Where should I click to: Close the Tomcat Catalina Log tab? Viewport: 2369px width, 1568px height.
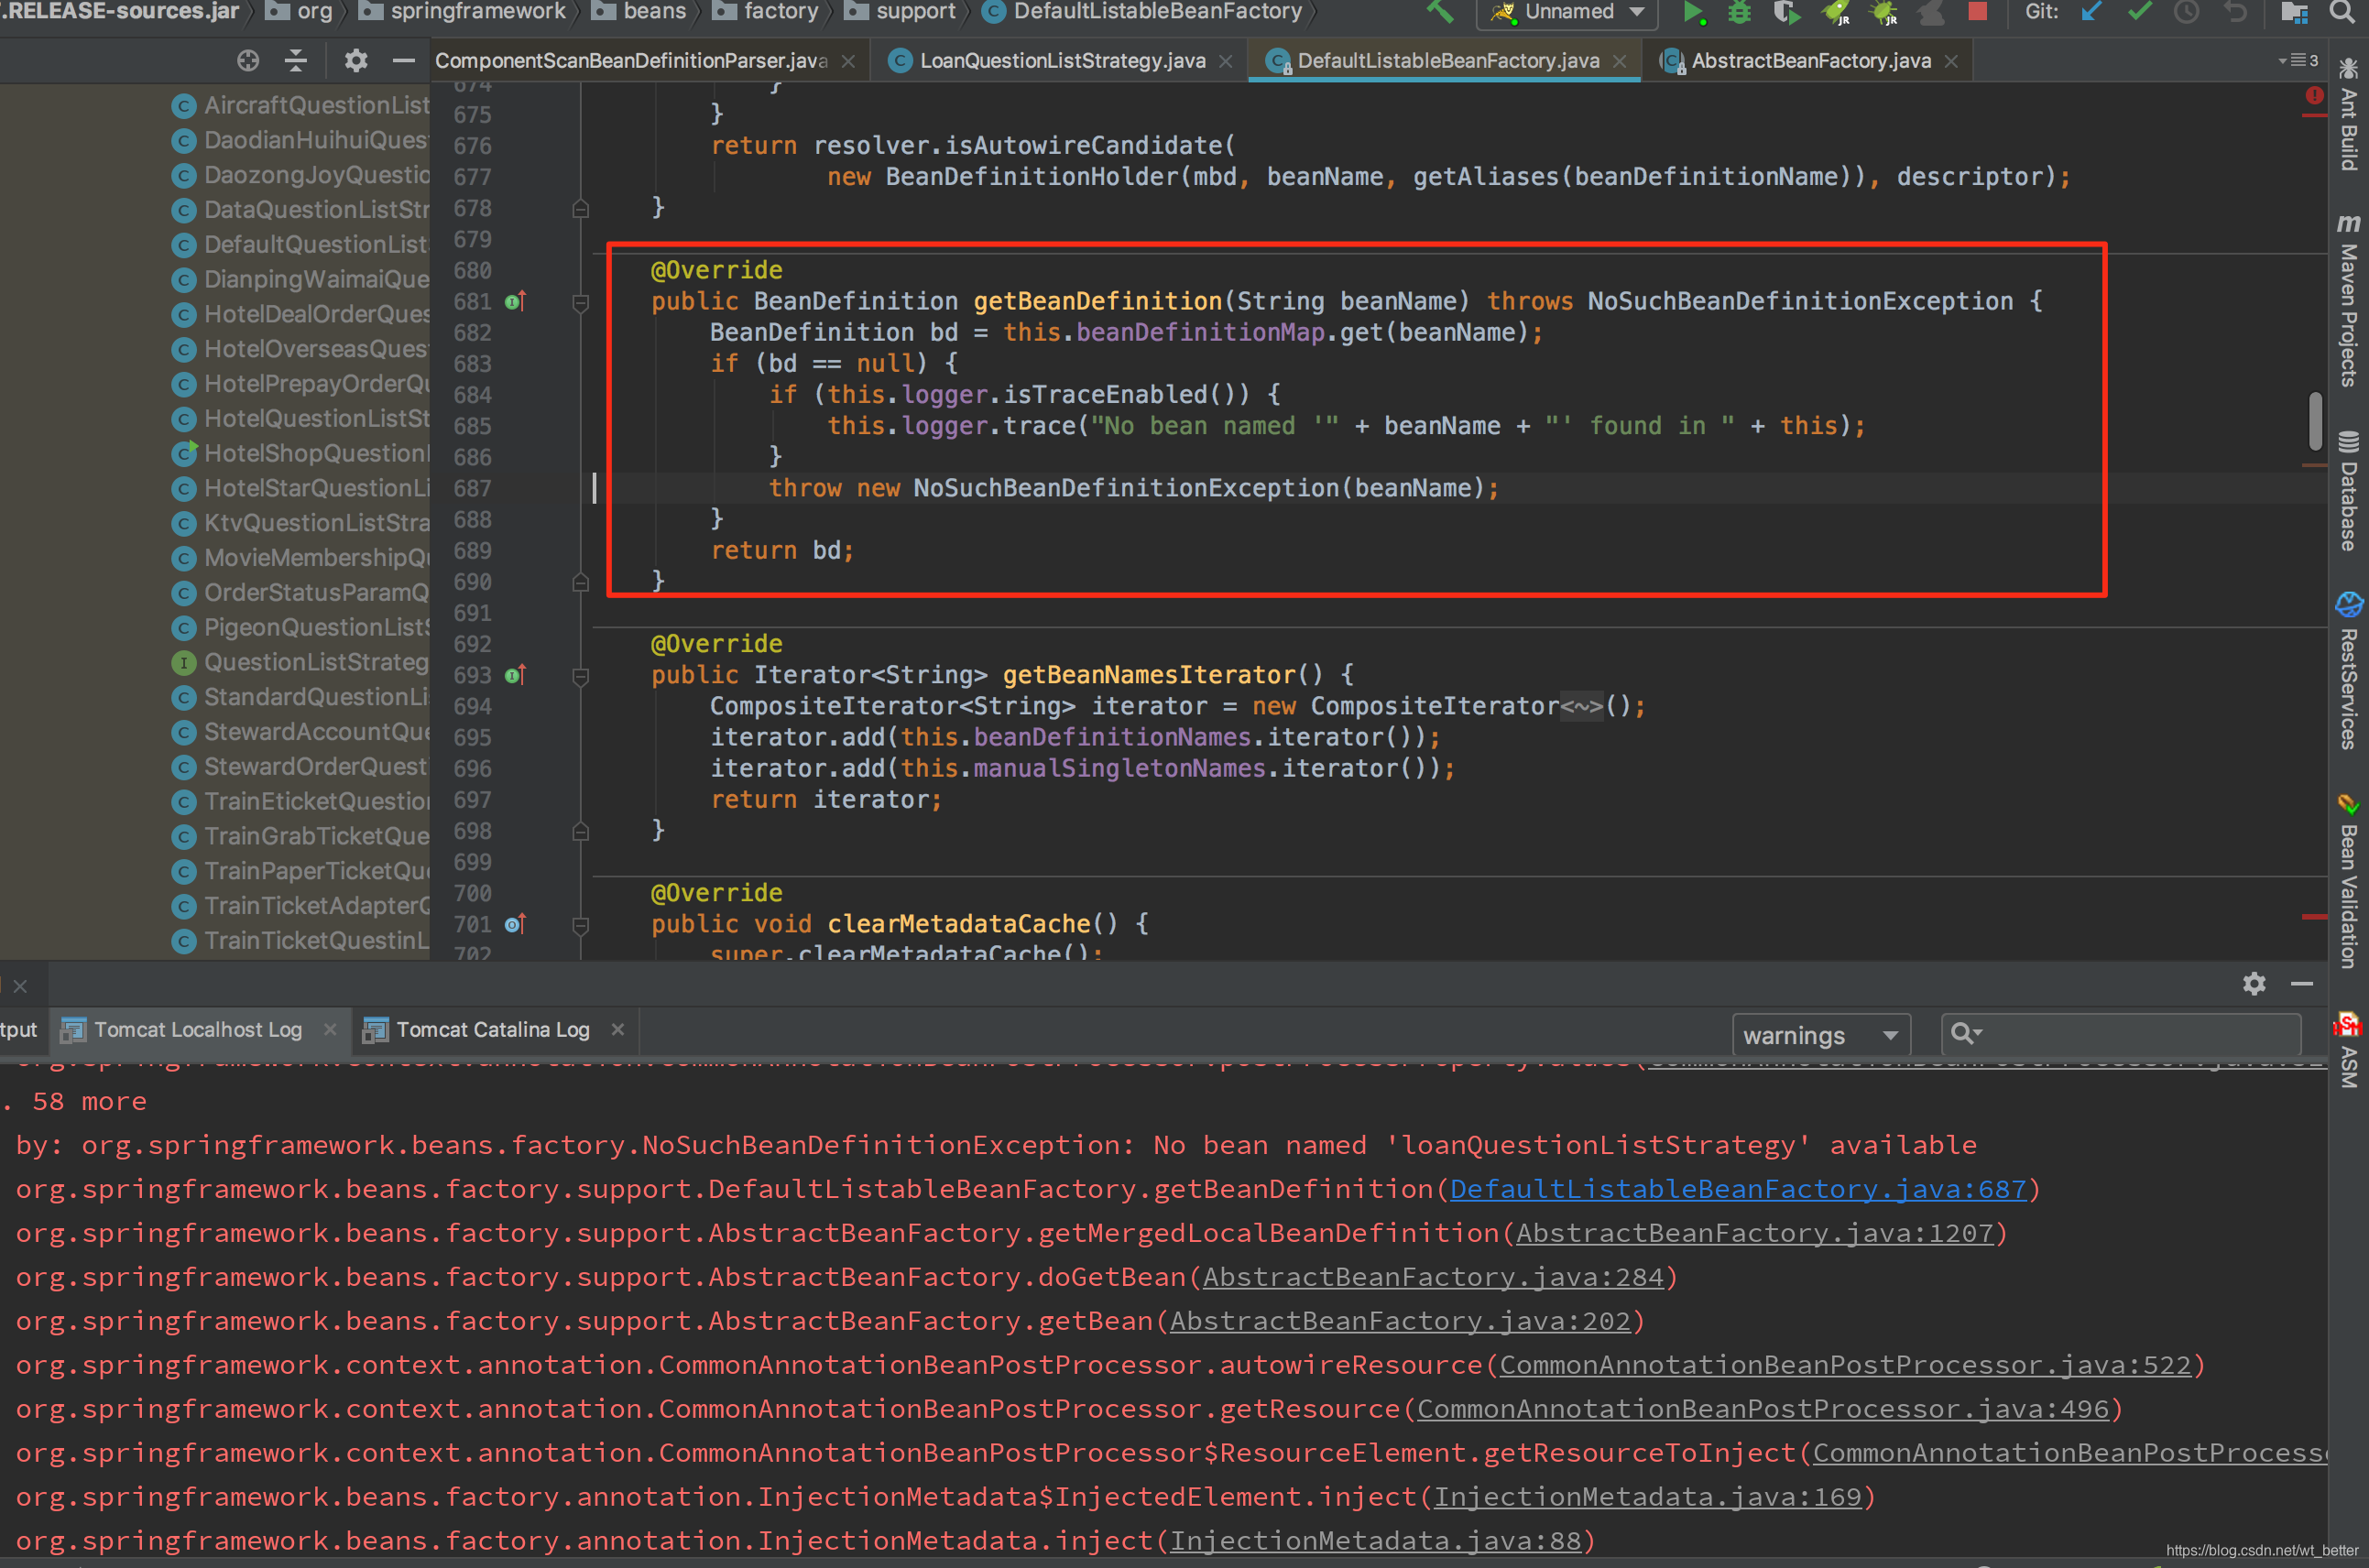(618, 1030)
